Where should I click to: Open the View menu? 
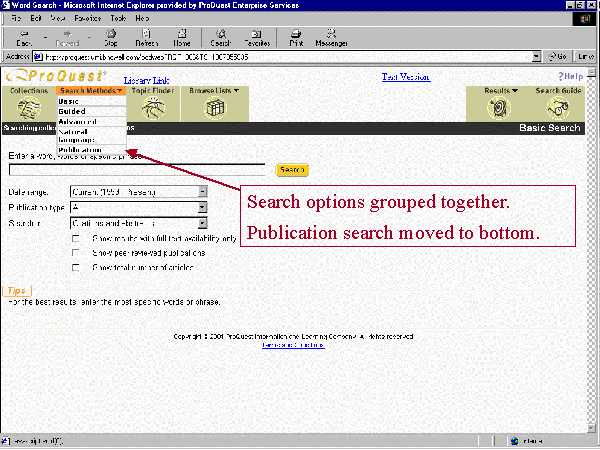58,18
